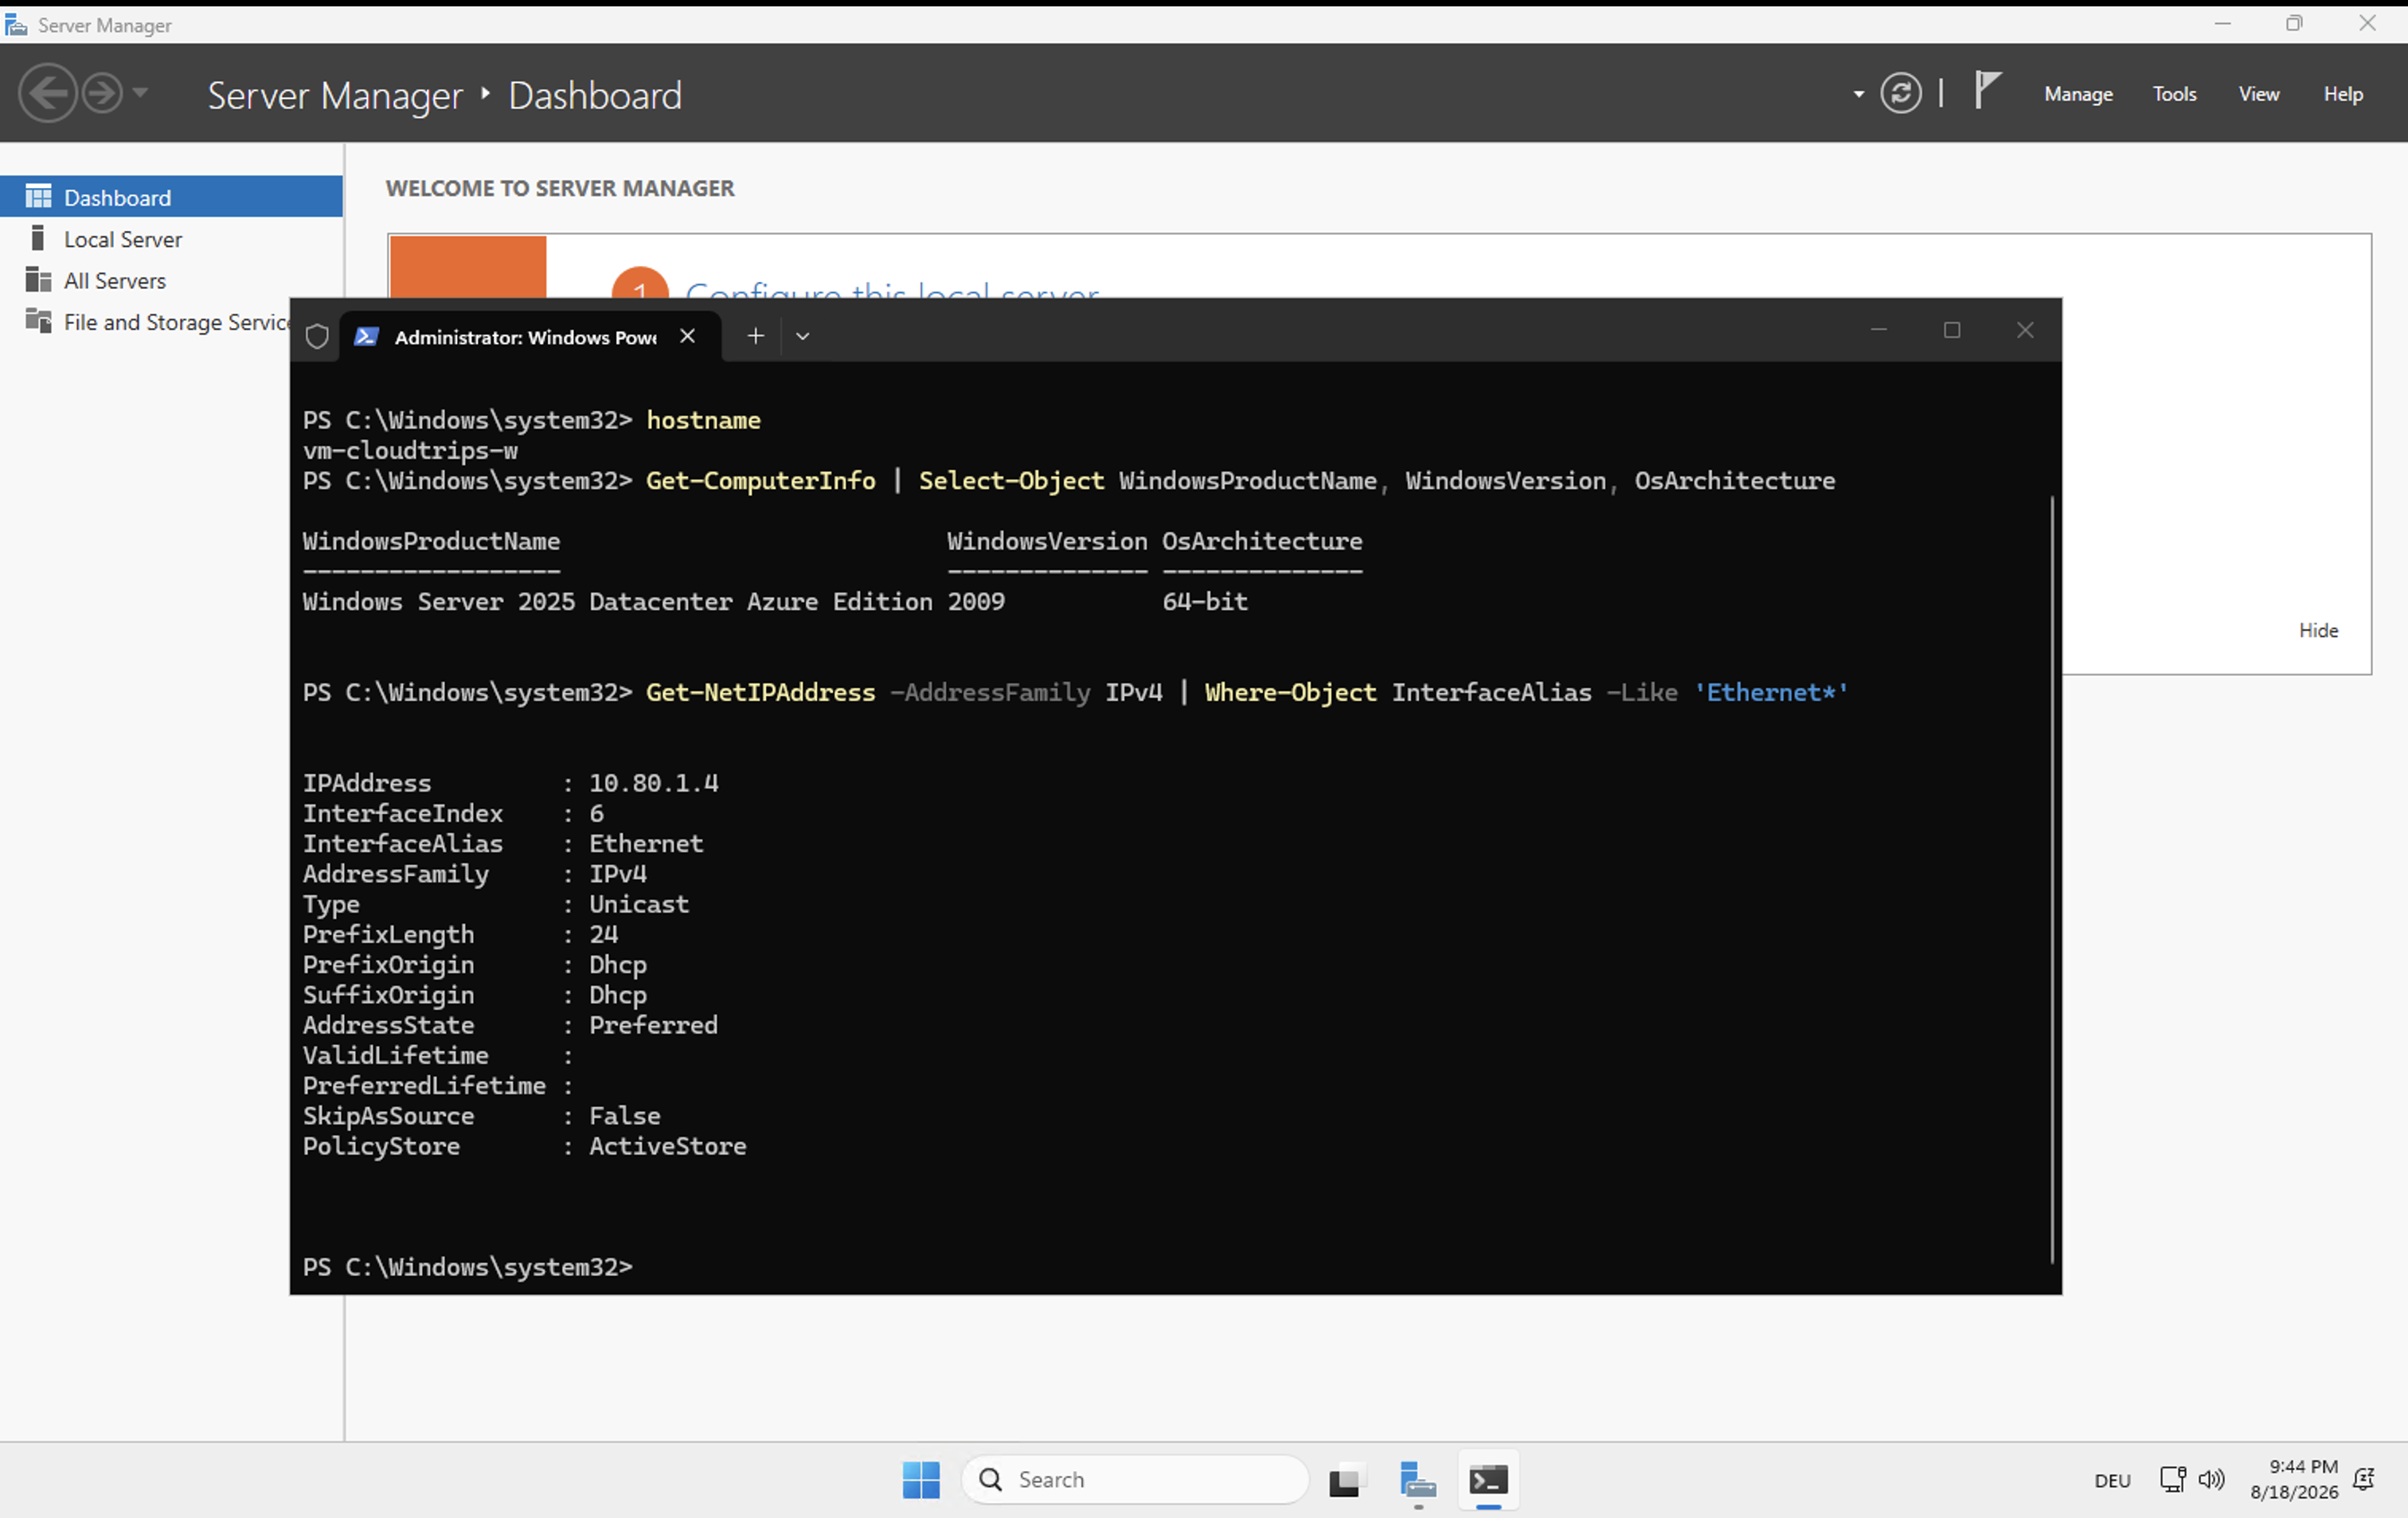Screen dimensions: 2408x1518
Task: Click the admin shield icon in terminal
Action: tap(316, 337)
